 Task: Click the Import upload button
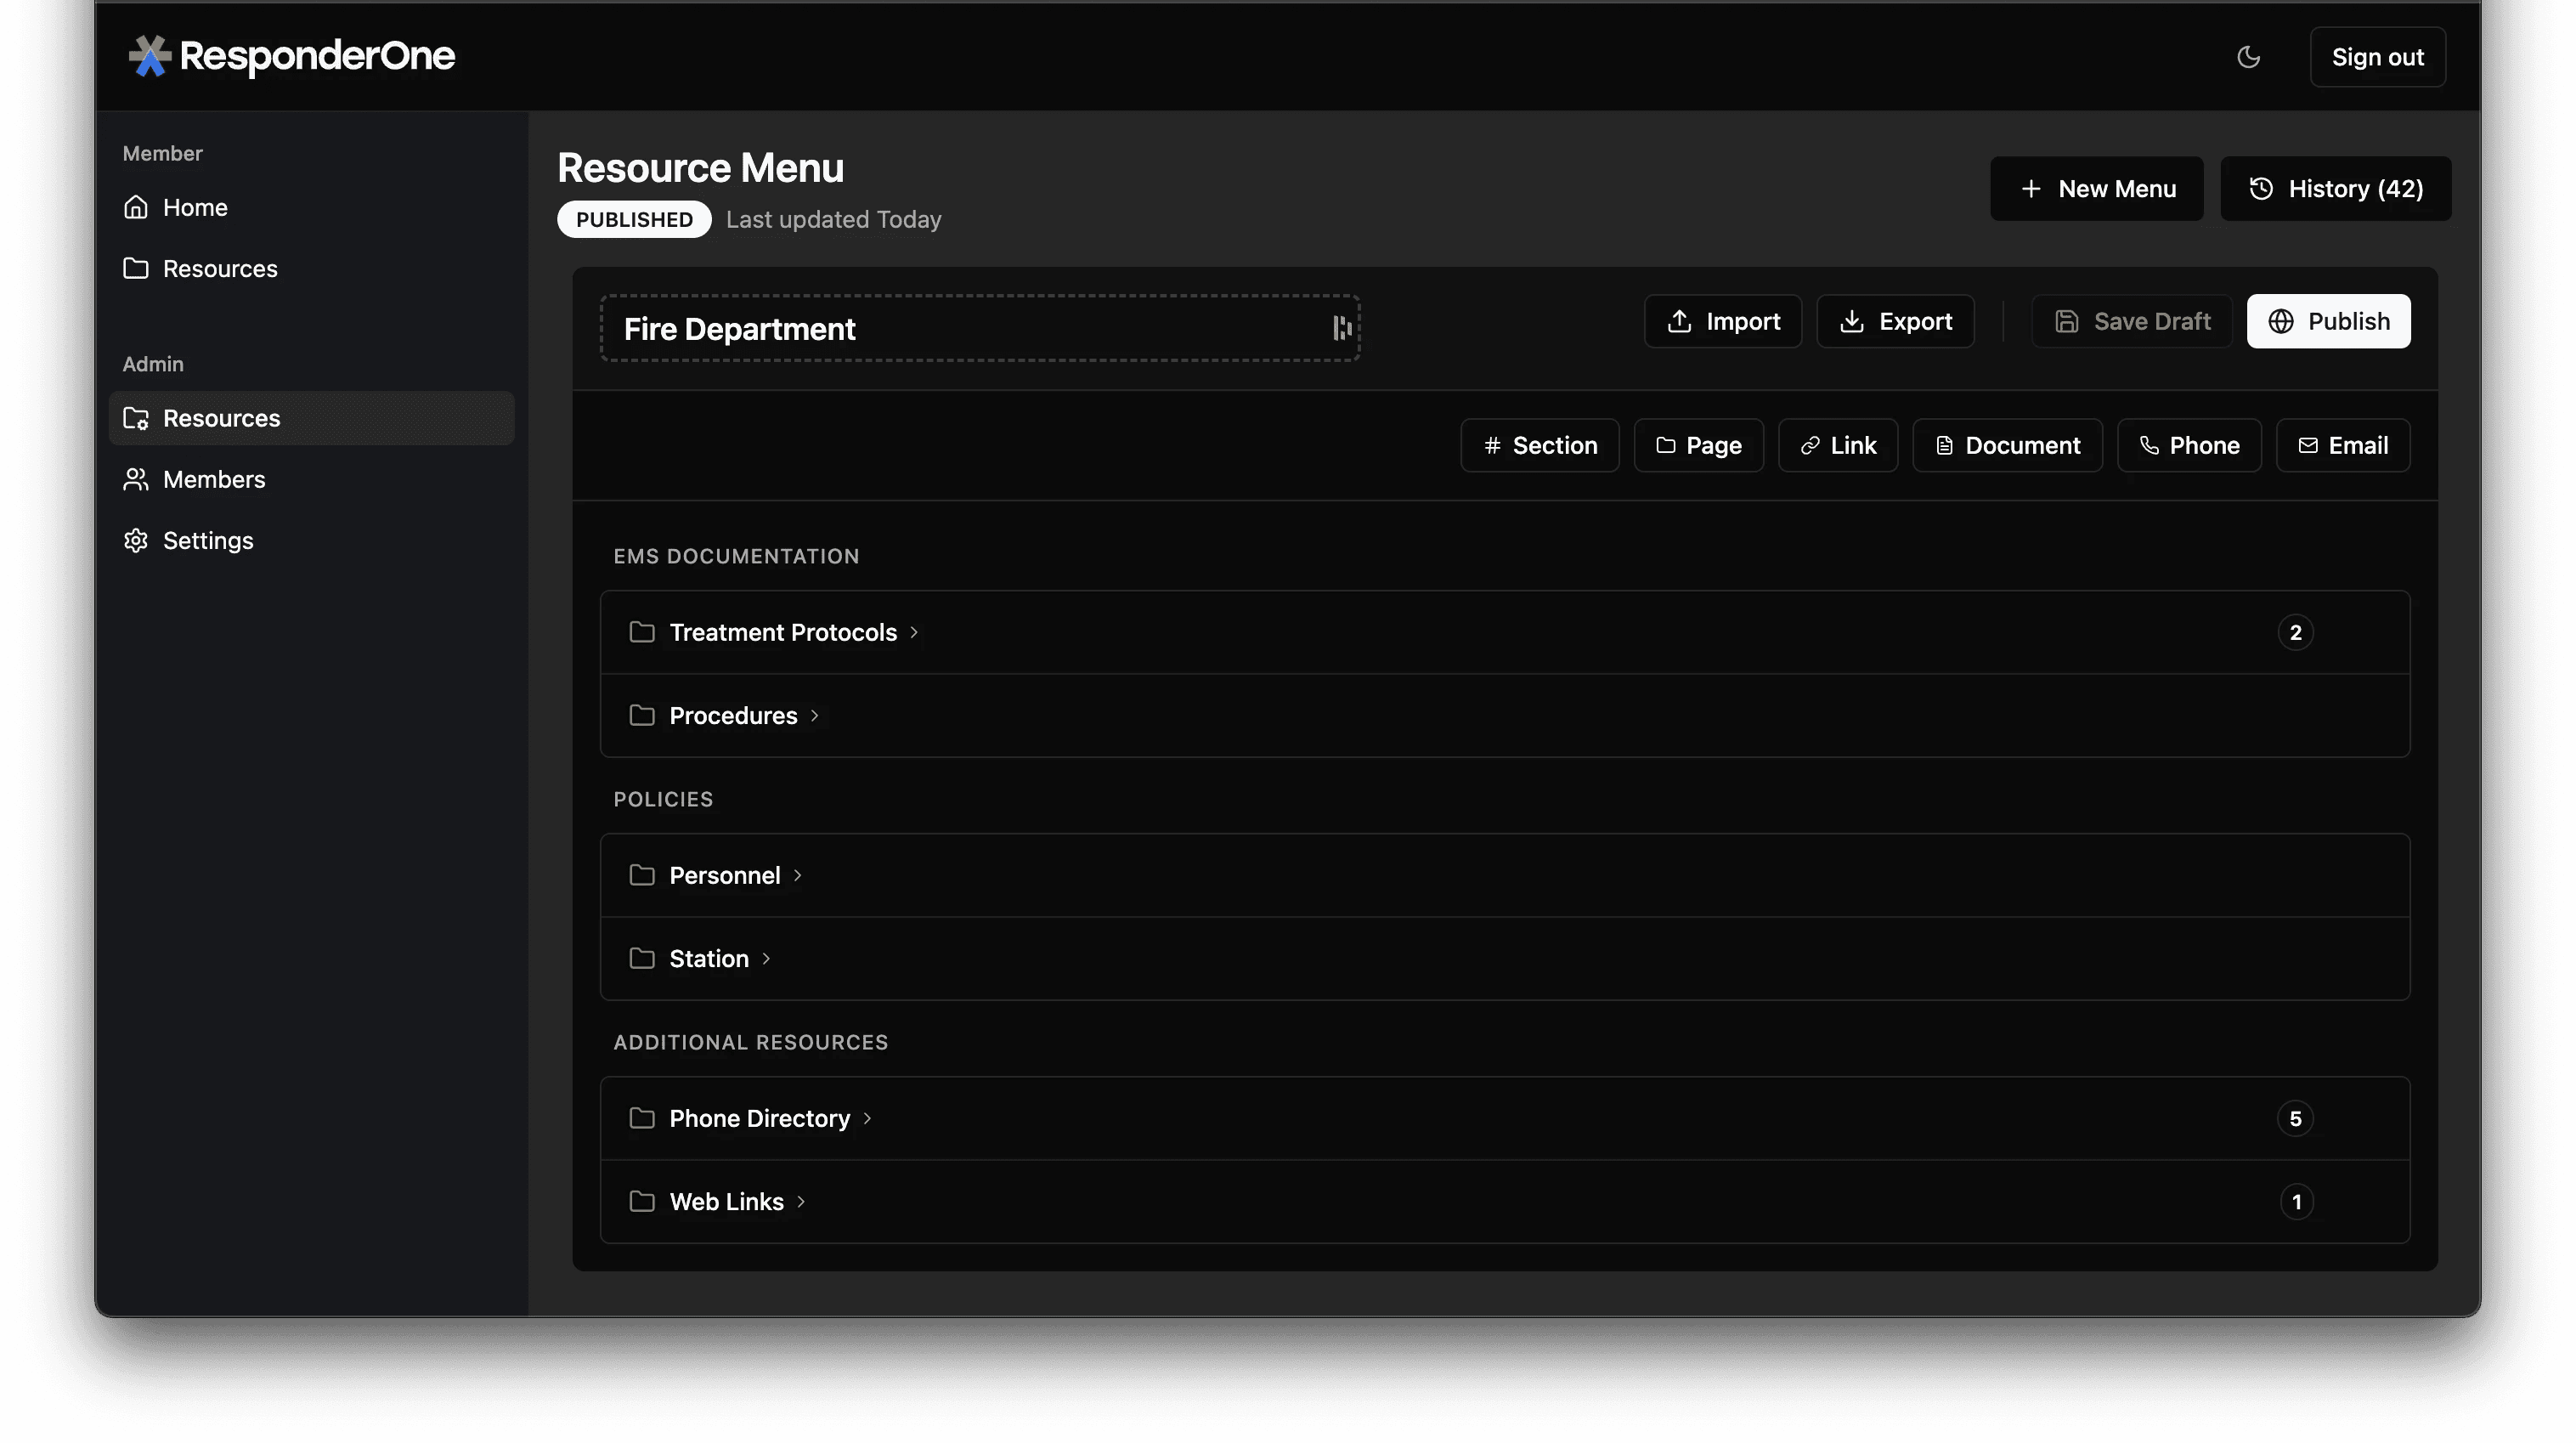[x=1722, y=321]
